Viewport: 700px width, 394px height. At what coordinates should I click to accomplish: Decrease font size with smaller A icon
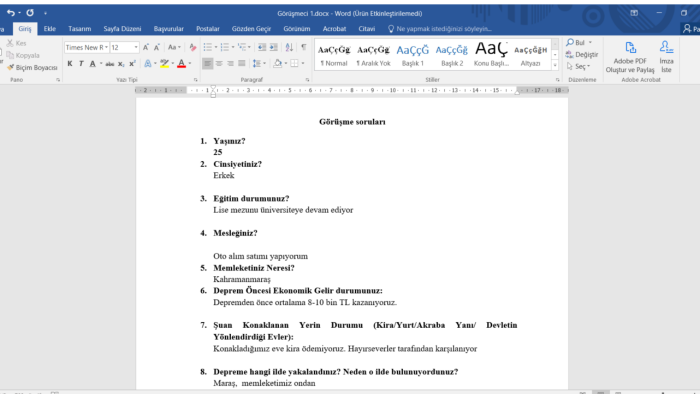click(157, 47)
